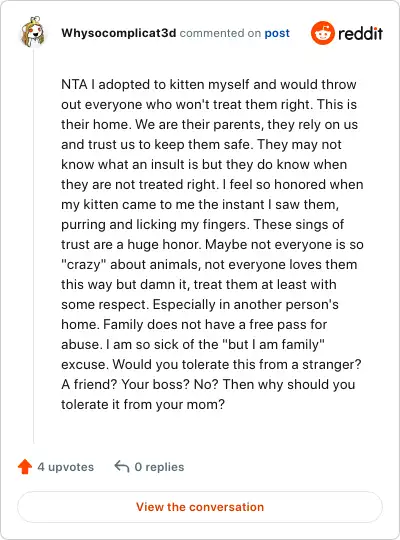The image size is (400, 540).
Task: Click the opening 'NTA I adopted' line
Action: coord(208,84)
